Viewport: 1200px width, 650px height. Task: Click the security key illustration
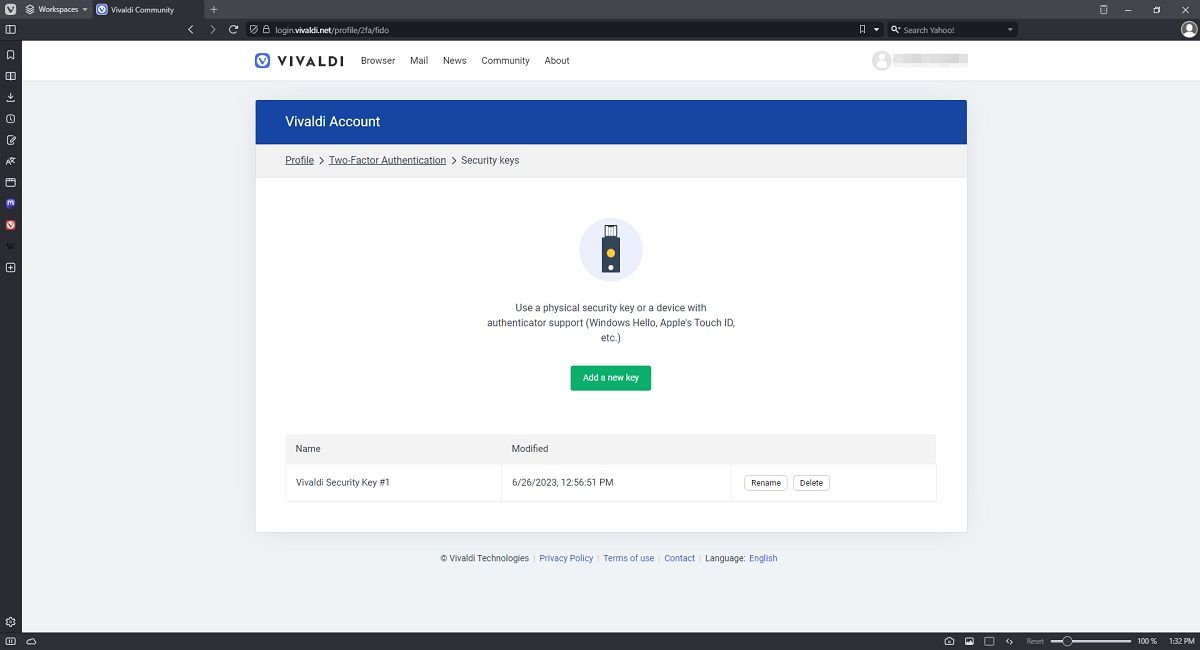click(611, 250)
